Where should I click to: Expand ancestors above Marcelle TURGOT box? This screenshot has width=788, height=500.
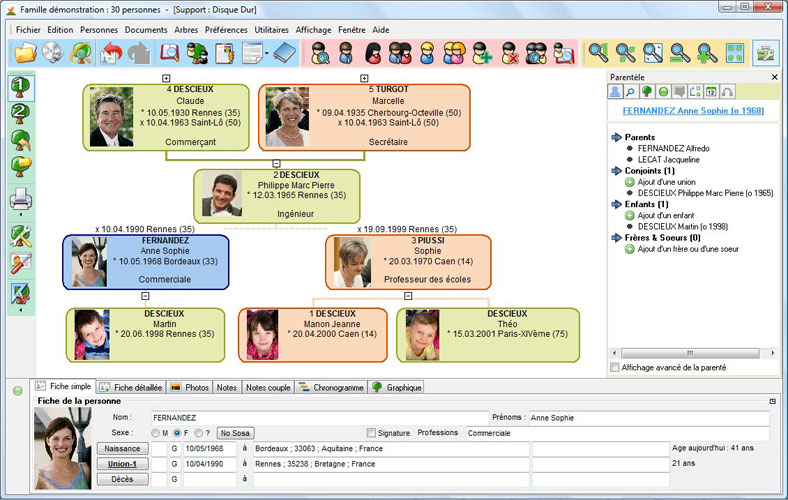coord(364,78)
